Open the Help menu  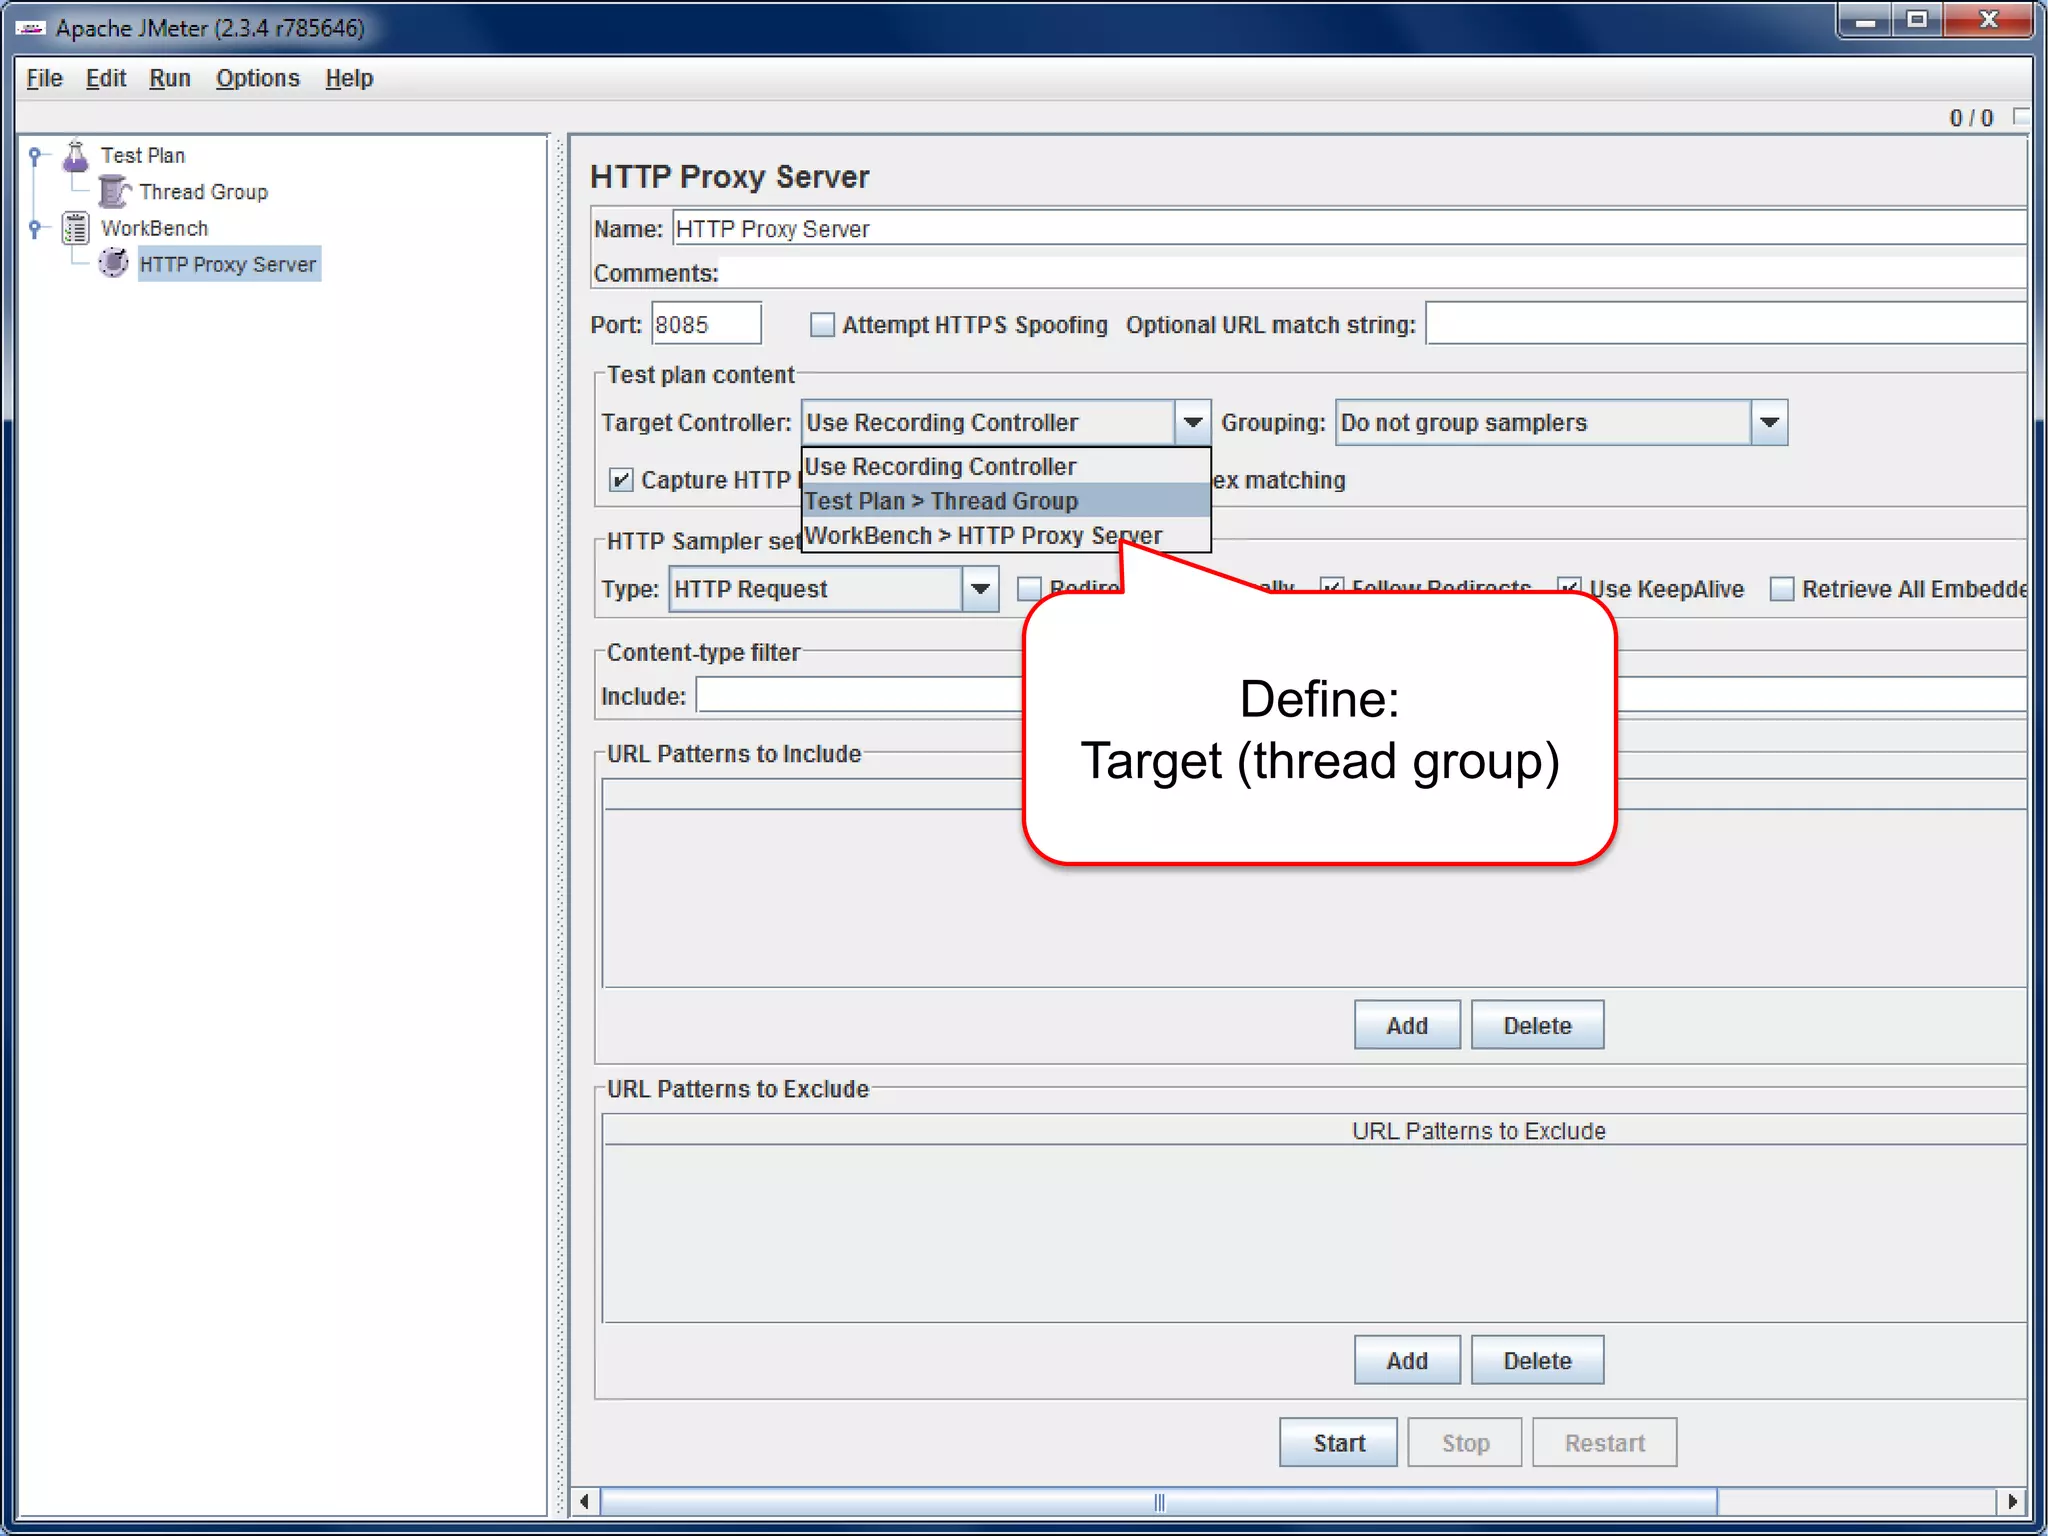(x=348, y=78)
